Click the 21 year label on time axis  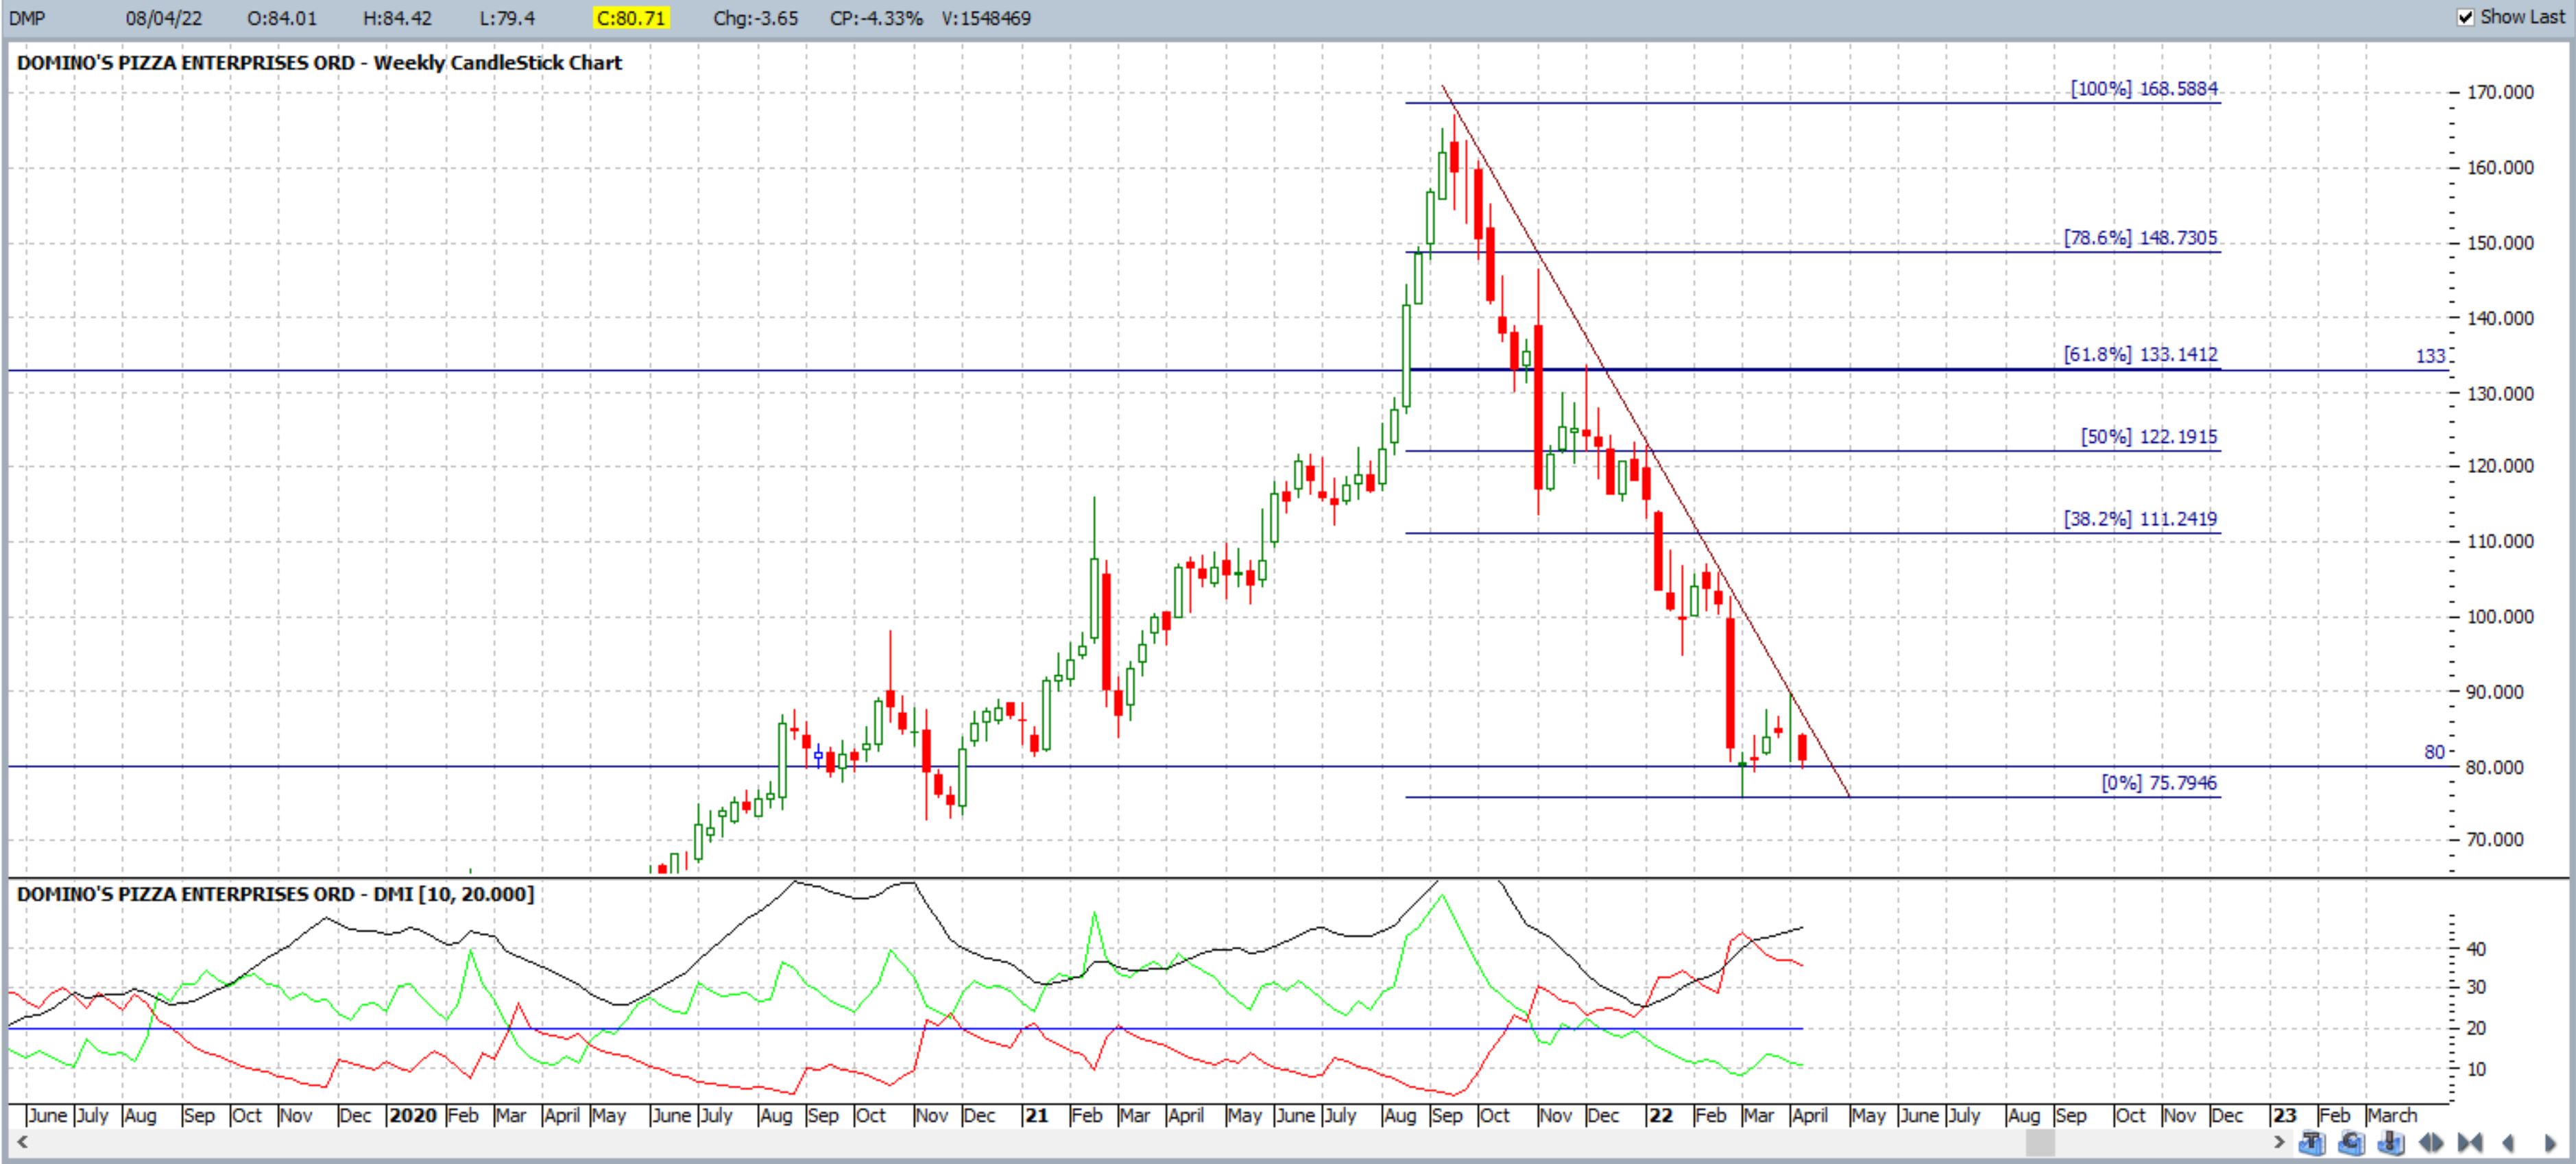(x=1036, y=1115)
